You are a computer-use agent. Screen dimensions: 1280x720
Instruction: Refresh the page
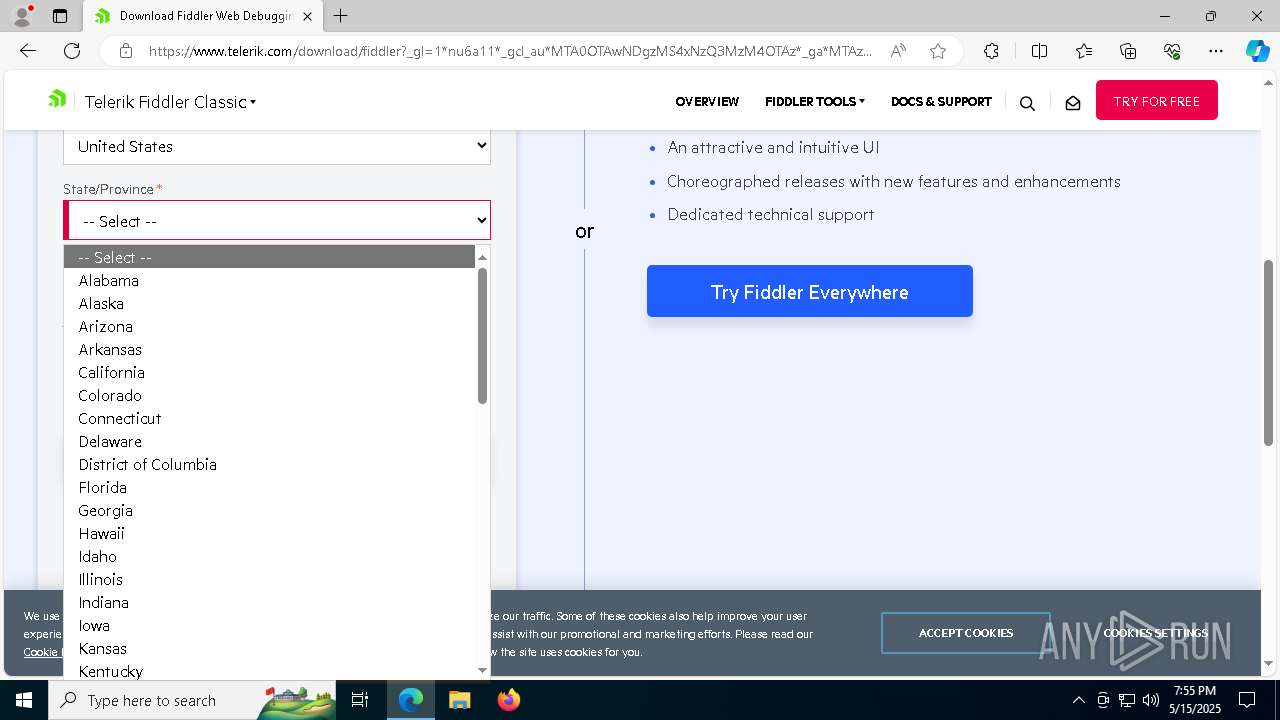point(72,51)
